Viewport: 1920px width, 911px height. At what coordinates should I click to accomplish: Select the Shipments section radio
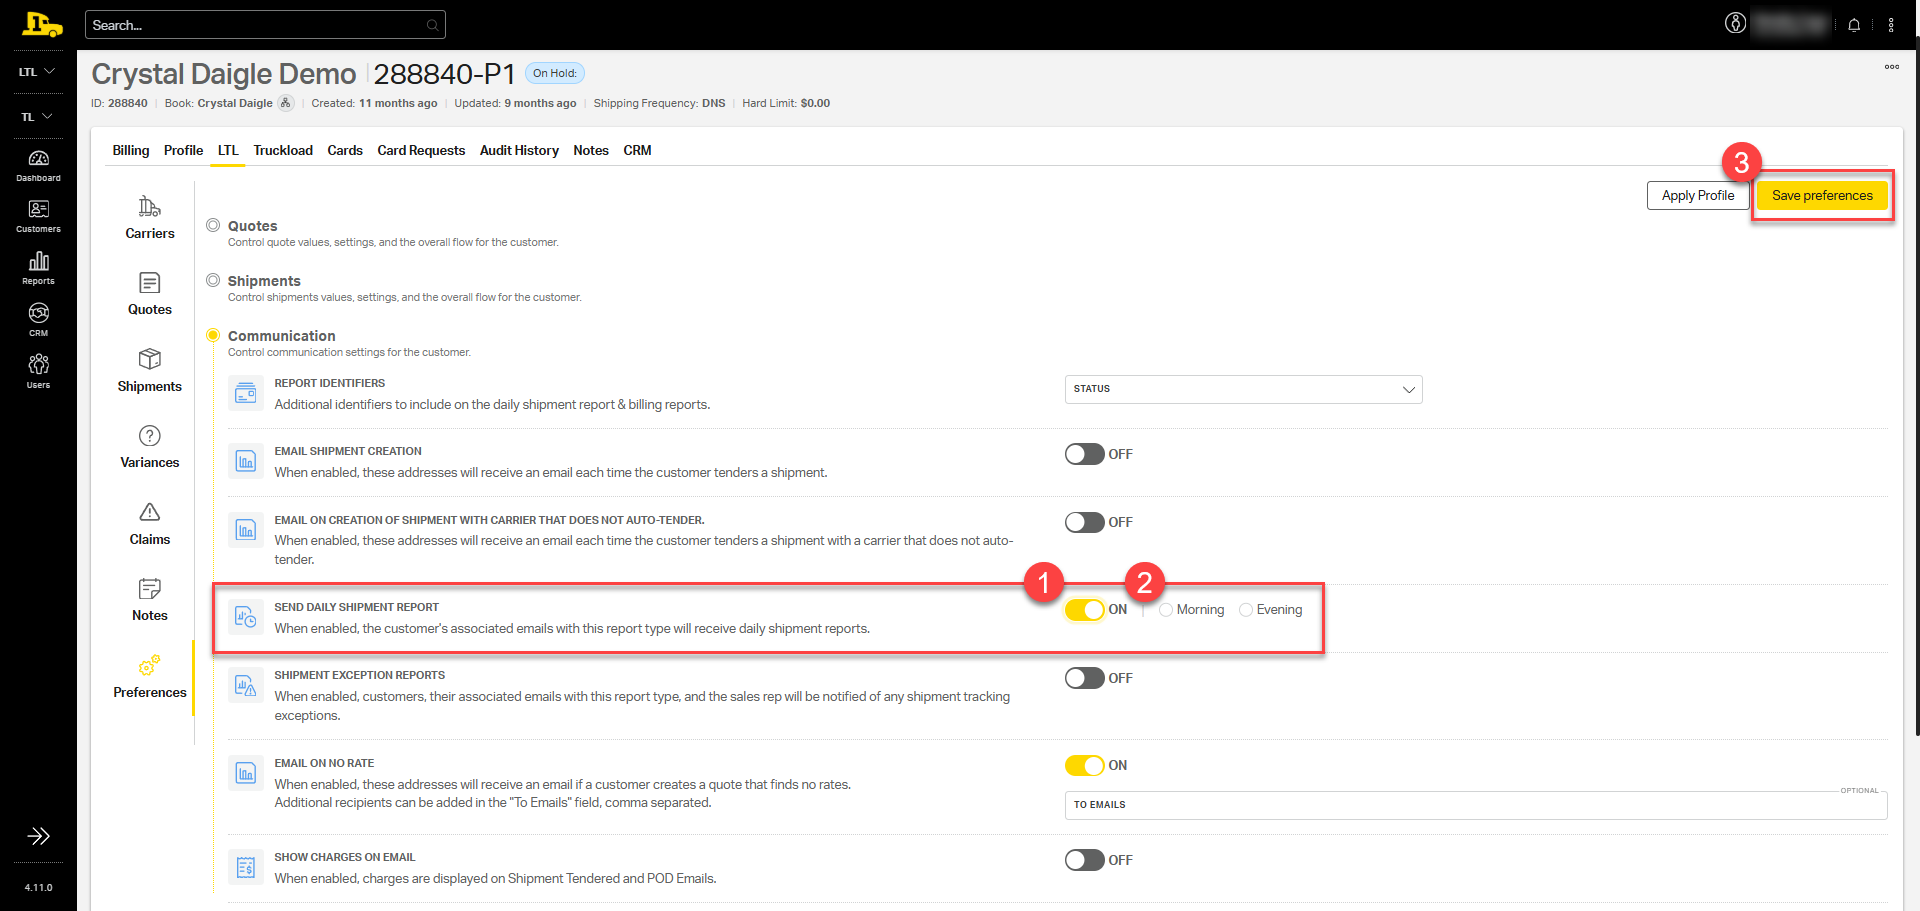pyautogui.click(x=213, y=280)
